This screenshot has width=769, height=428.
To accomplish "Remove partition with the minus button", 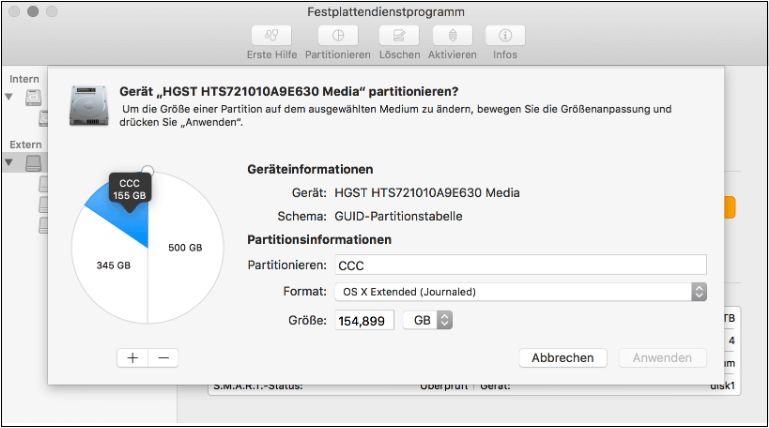I will 163,358.
